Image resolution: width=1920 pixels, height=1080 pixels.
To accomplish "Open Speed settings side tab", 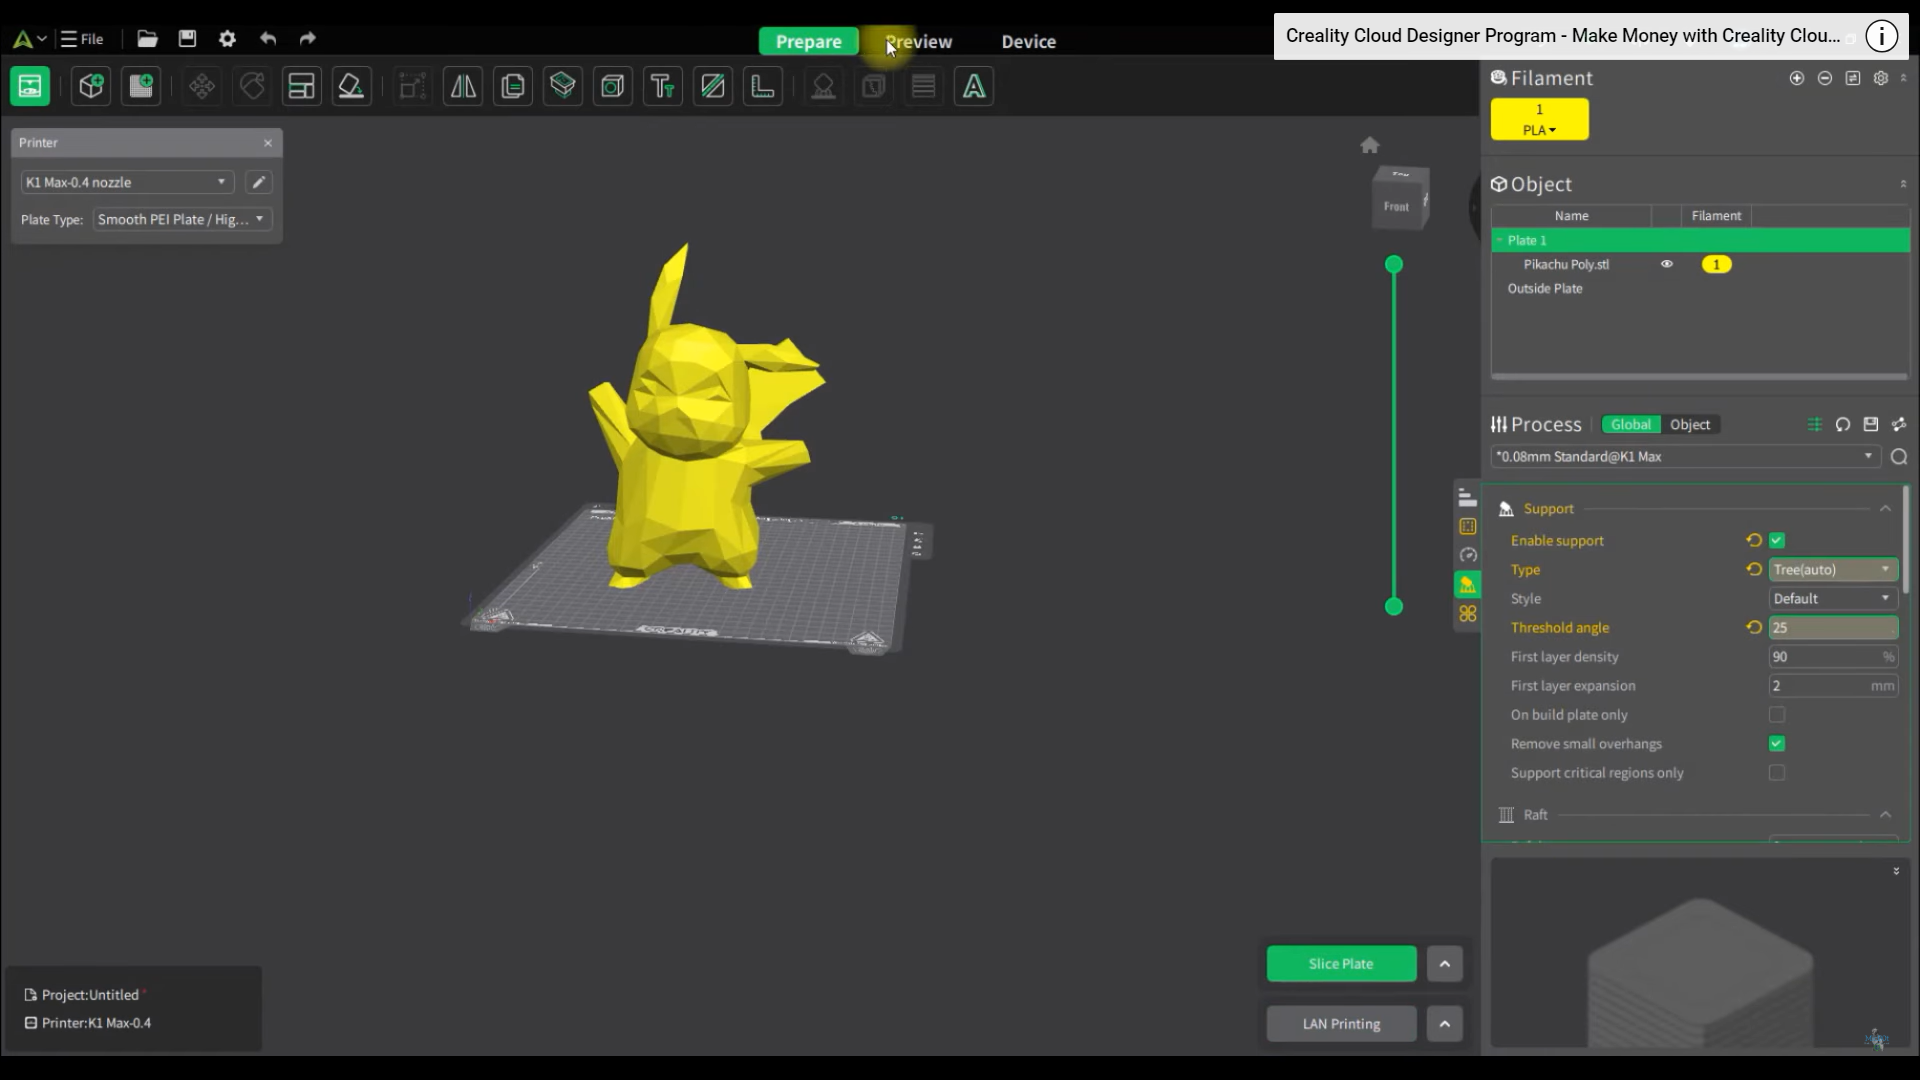I will 1468,555.
